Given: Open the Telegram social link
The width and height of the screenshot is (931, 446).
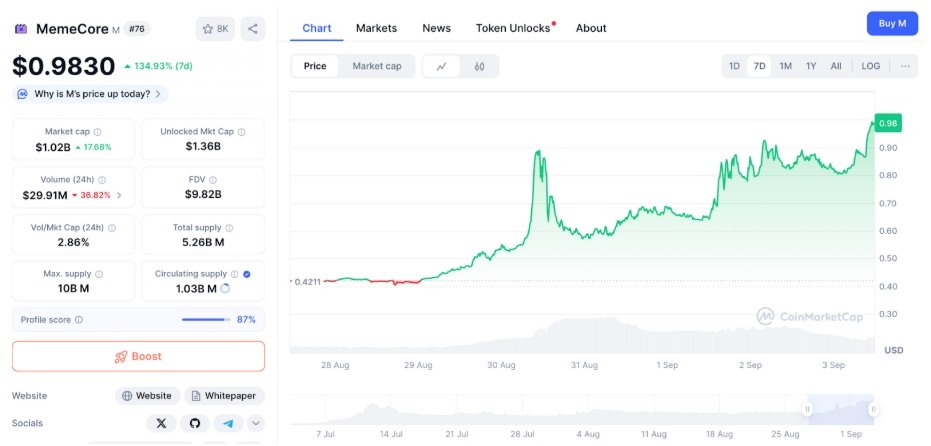Looking at the screenshot, I should pyautogui.click(x=229, y=423).
